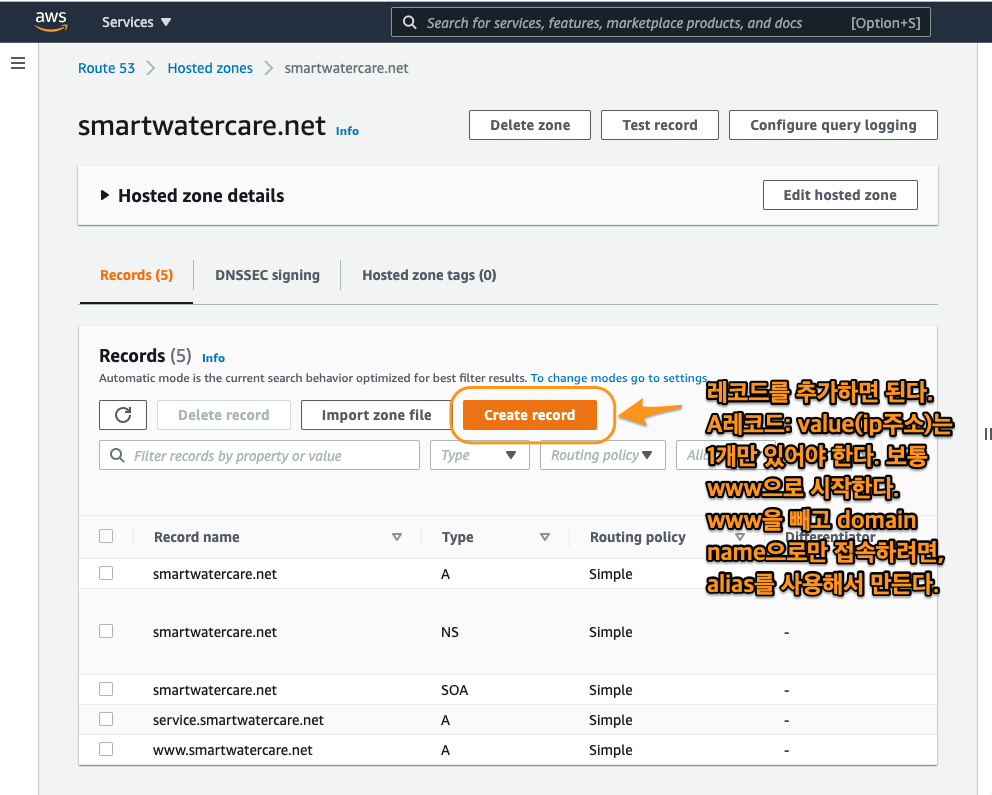
Task: Click the refresh records icon button
Action: pos(123,415)
